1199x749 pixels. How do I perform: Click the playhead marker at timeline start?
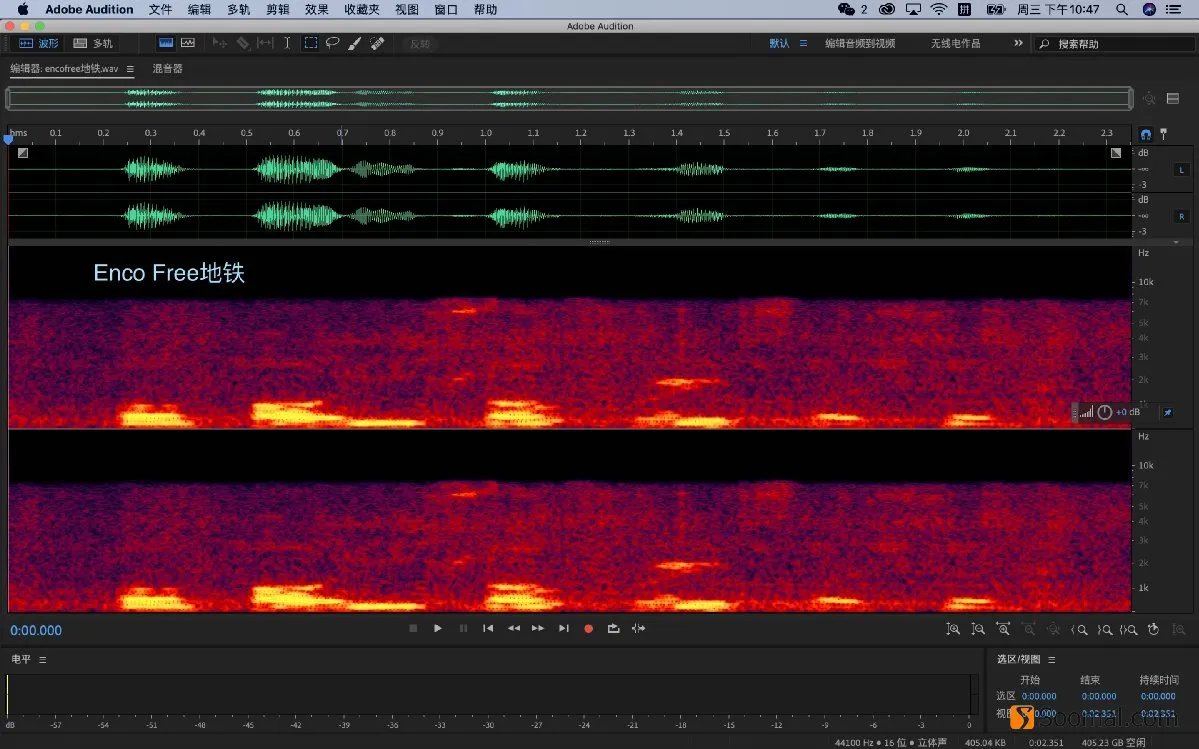[8, 139]
